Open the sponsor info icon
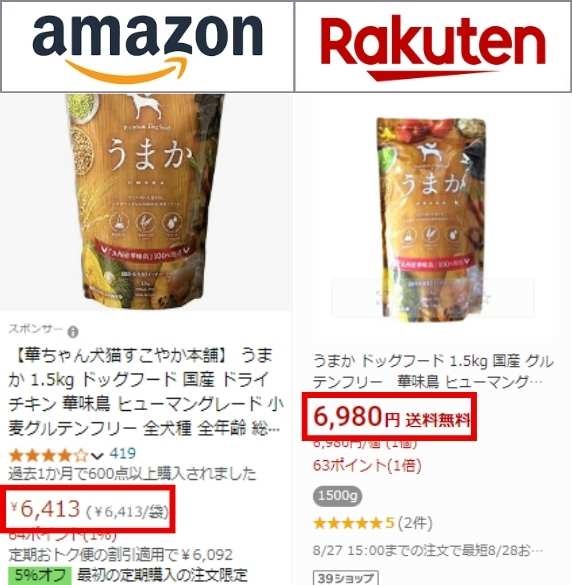 click(x=73, y=331)
